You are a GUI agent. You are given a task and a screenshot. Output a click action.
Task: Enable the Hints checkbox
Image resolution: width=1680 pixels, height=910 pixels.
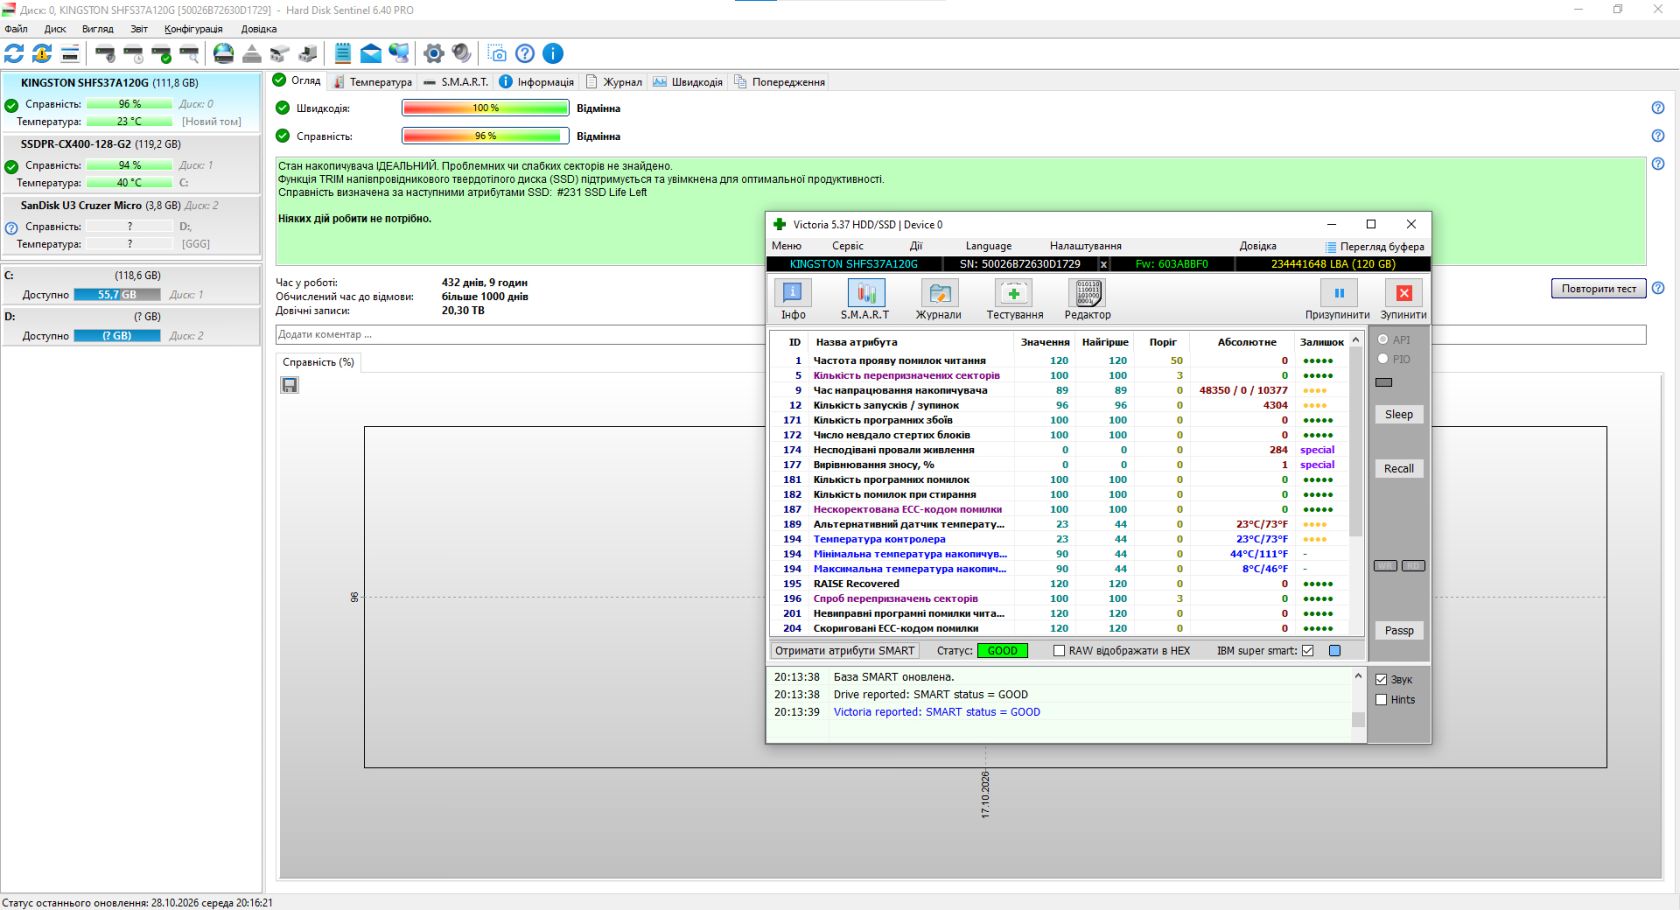(1381, 700)
